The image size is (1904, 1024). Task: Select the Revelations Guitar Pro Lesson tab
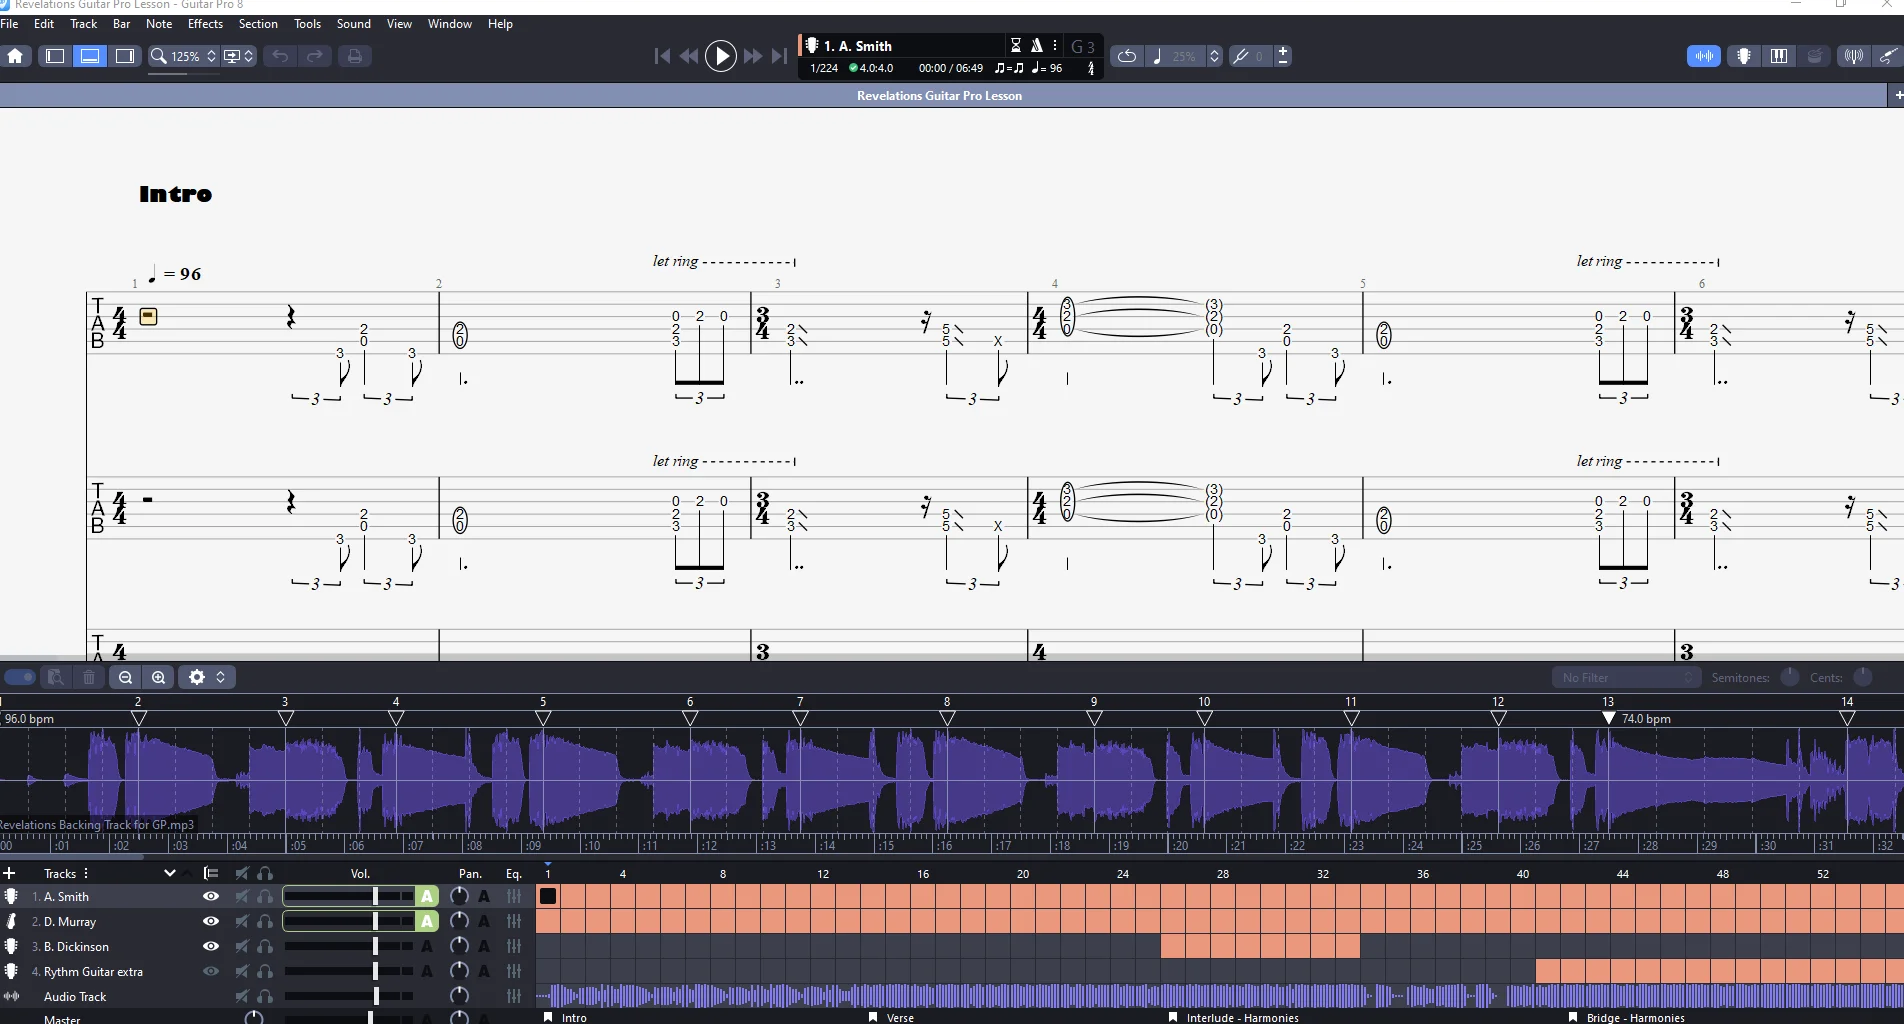click(939, 96)
